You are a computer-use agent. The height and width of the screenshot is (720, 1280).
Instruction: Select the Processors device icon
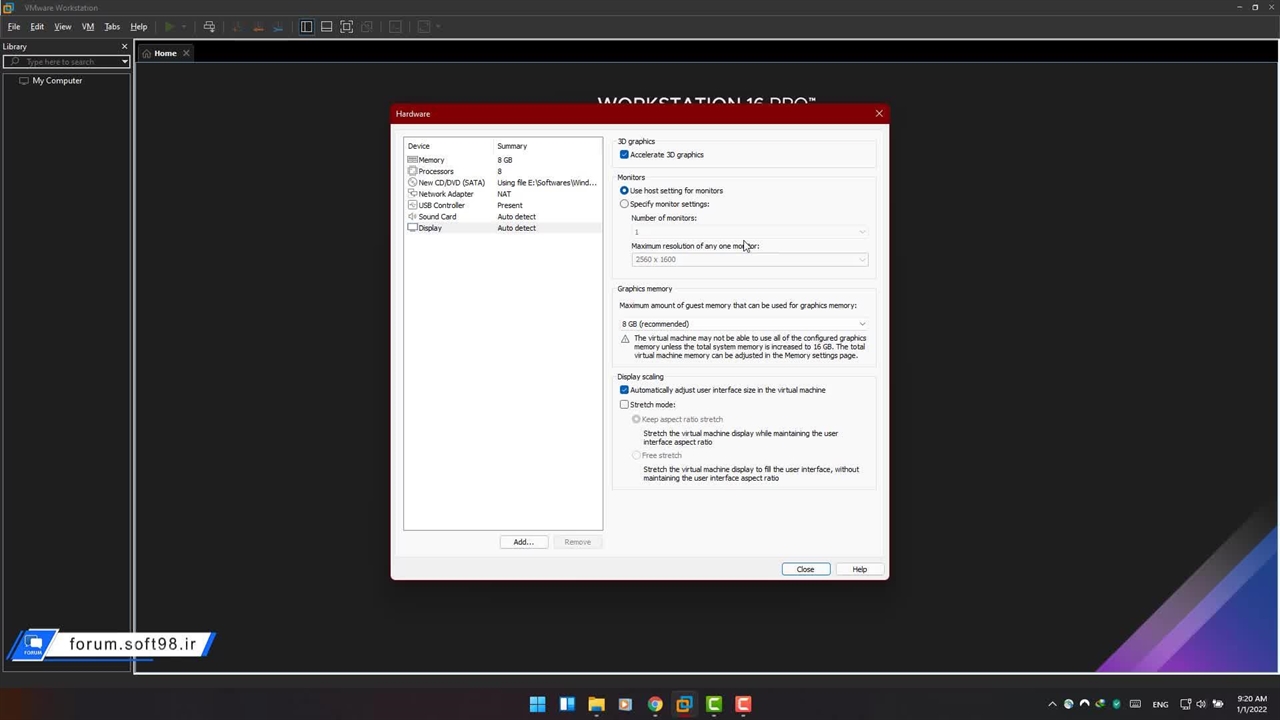pyautogui.click(x=412, y=171)
